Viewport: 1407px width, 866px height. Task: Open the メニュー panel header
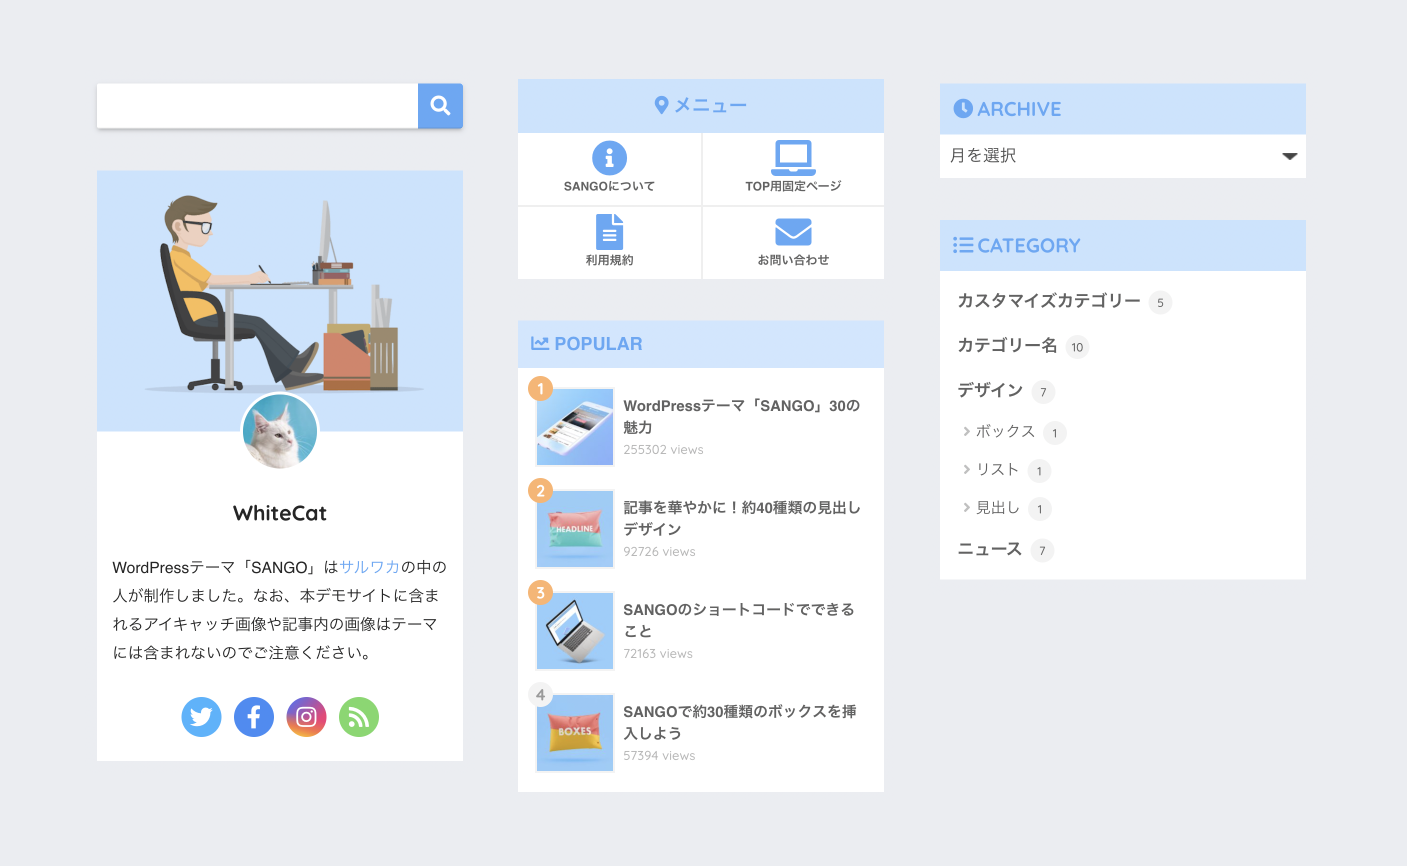click(x=700, y=105)
